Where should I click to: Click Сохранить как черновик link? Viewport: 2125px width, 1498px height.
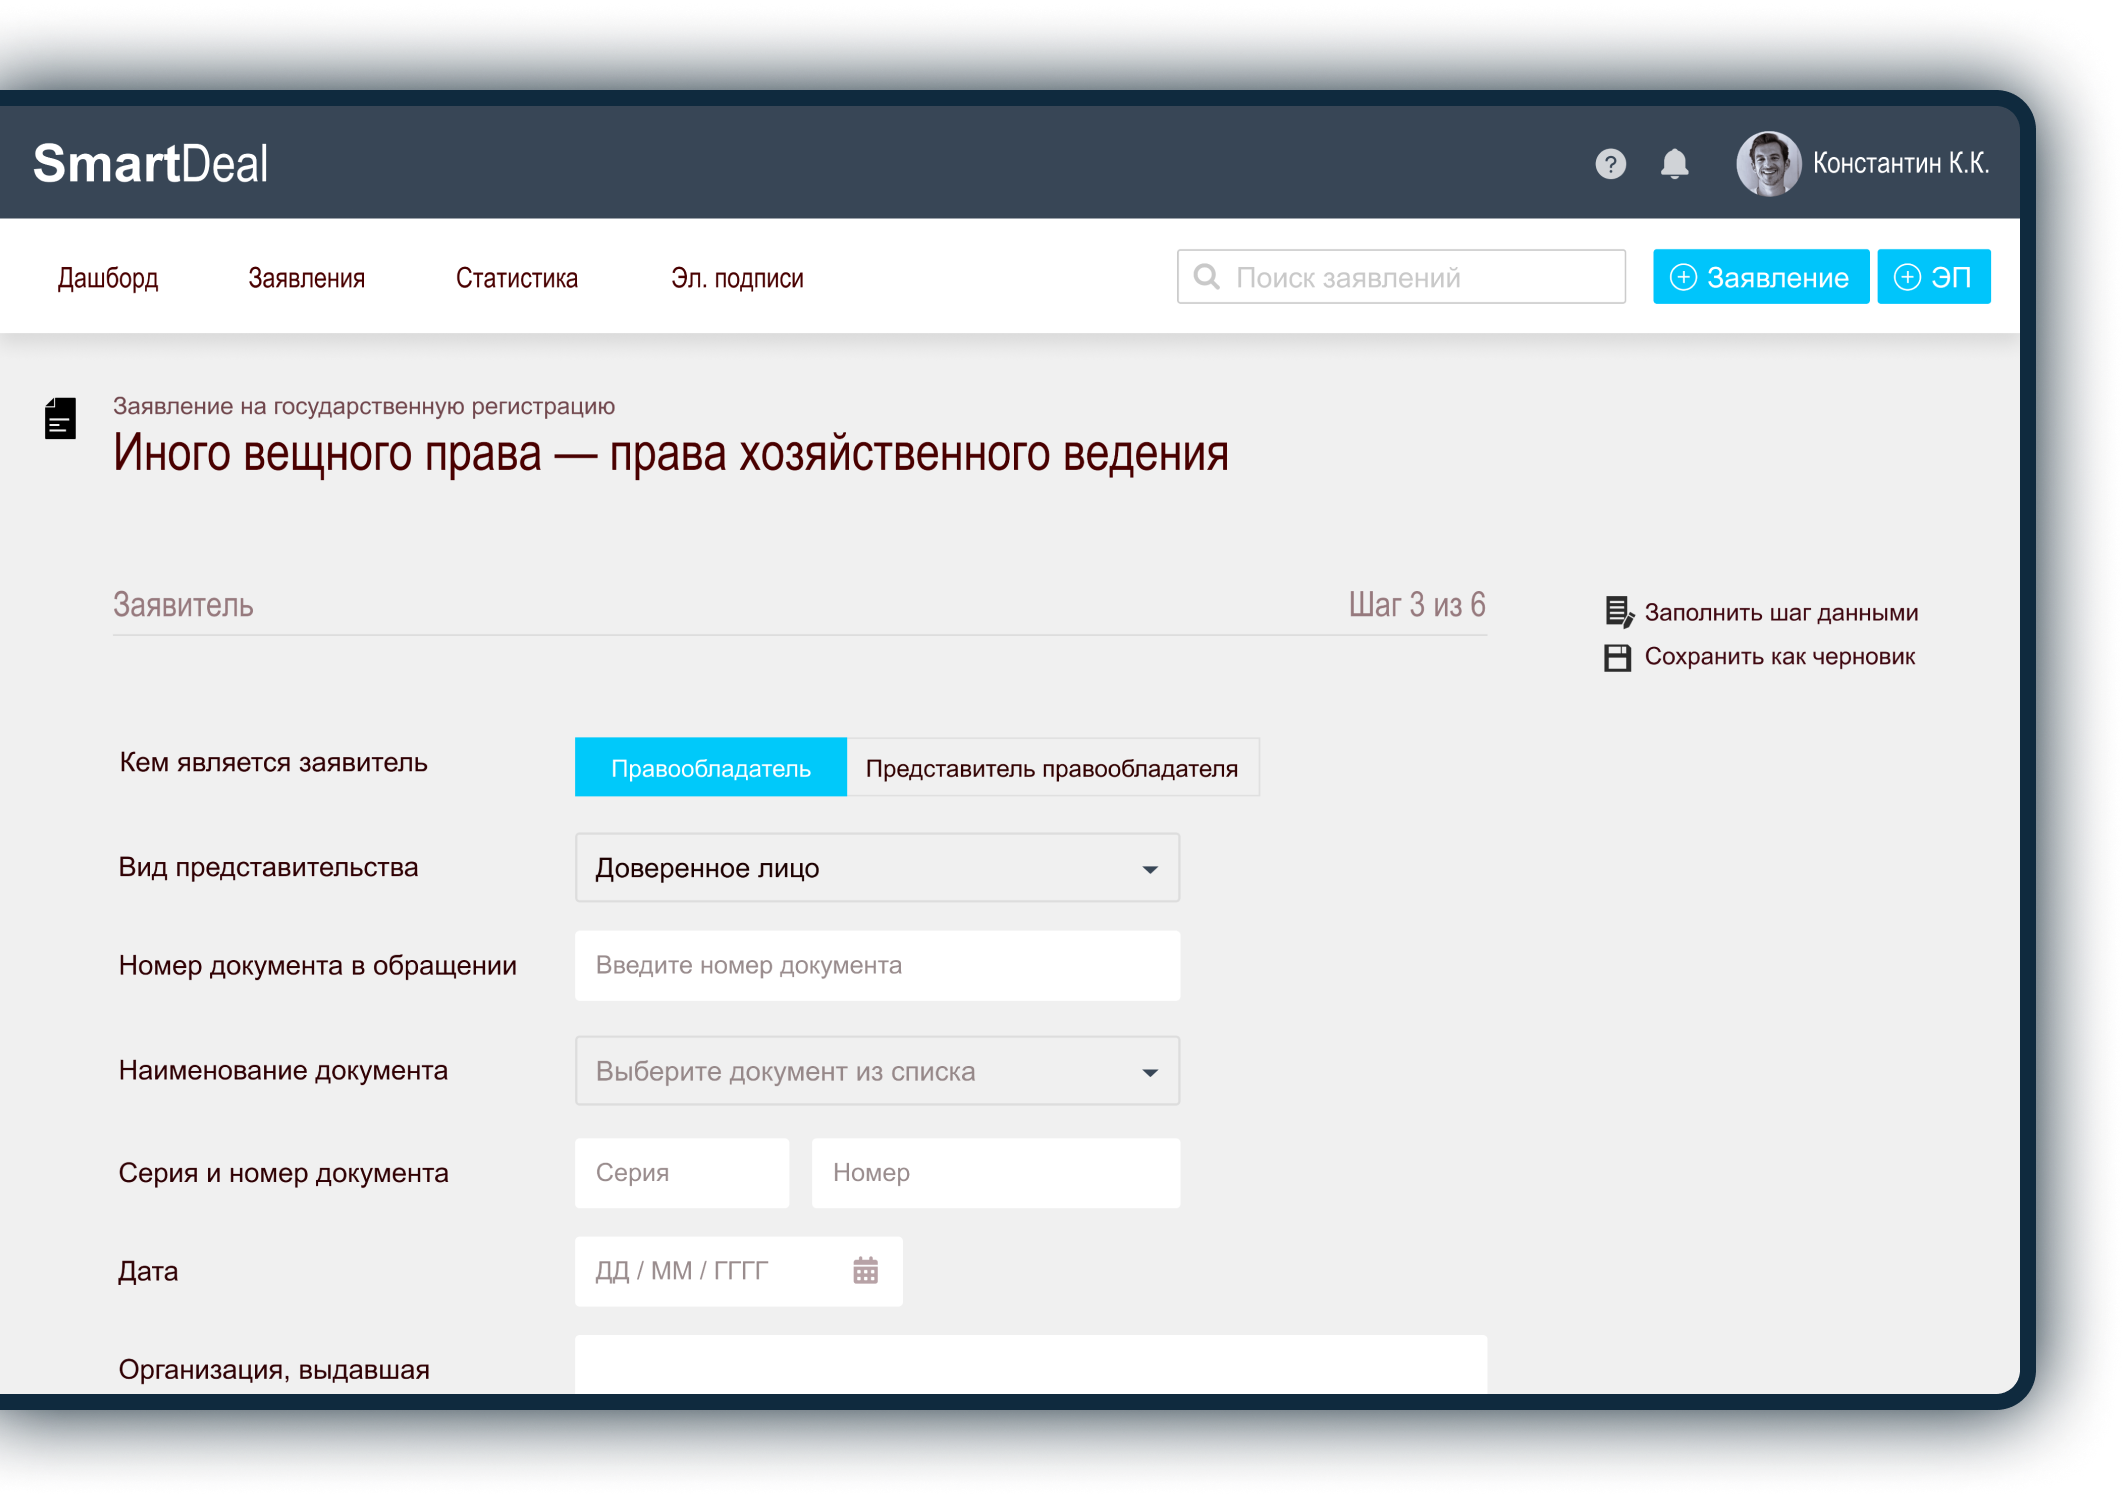pyautogui.click(x=1779, y=657)
